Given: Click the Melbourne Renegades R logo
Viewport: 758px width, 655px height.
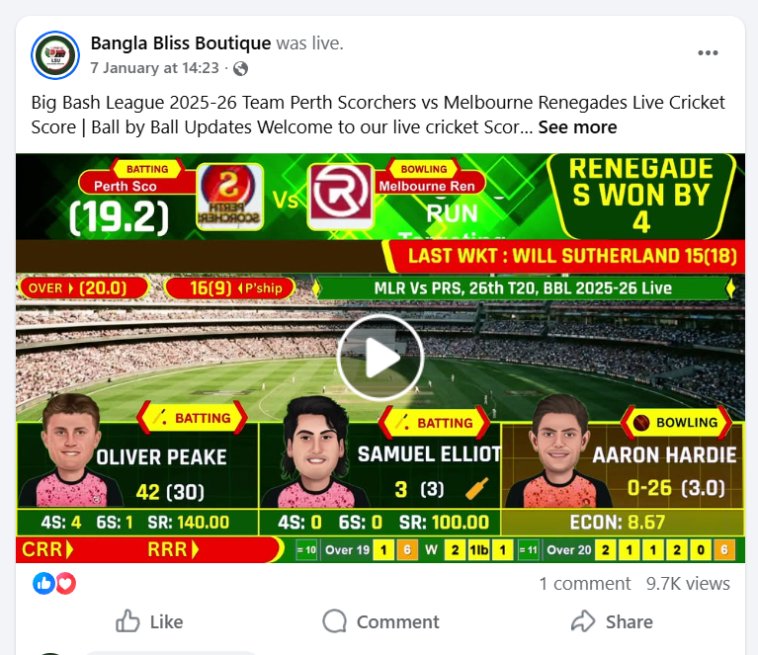Looking at the screenshot, I should 341,197.
